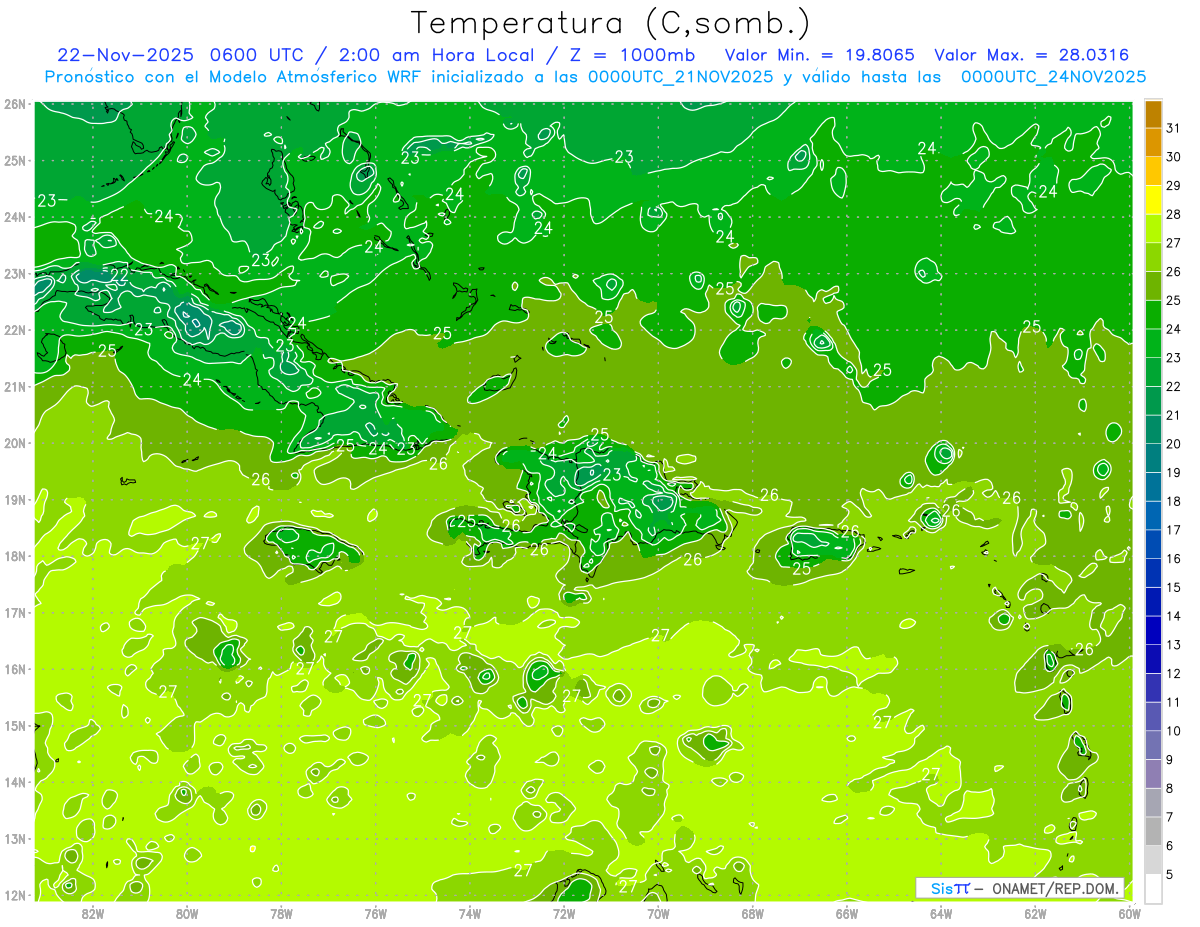This screenshot has height=927, width=1200.
Task: Click the 70W longitude axis label
Action: click(658, 912)
